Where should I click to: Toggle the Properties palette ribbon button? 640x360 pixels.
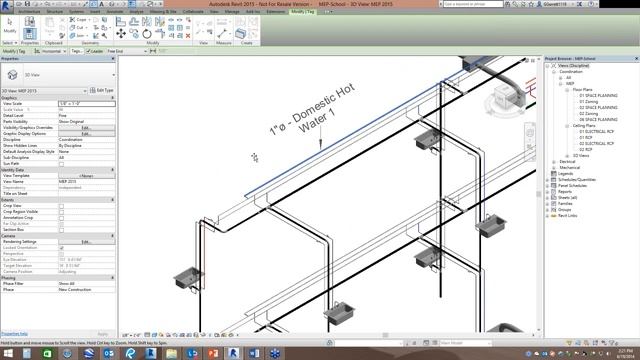[29, 33]
